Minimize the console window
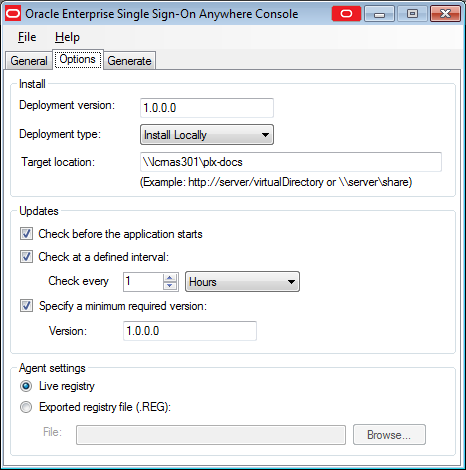The width and height of the screenshot is (466, 470). [x=379, y=14]
